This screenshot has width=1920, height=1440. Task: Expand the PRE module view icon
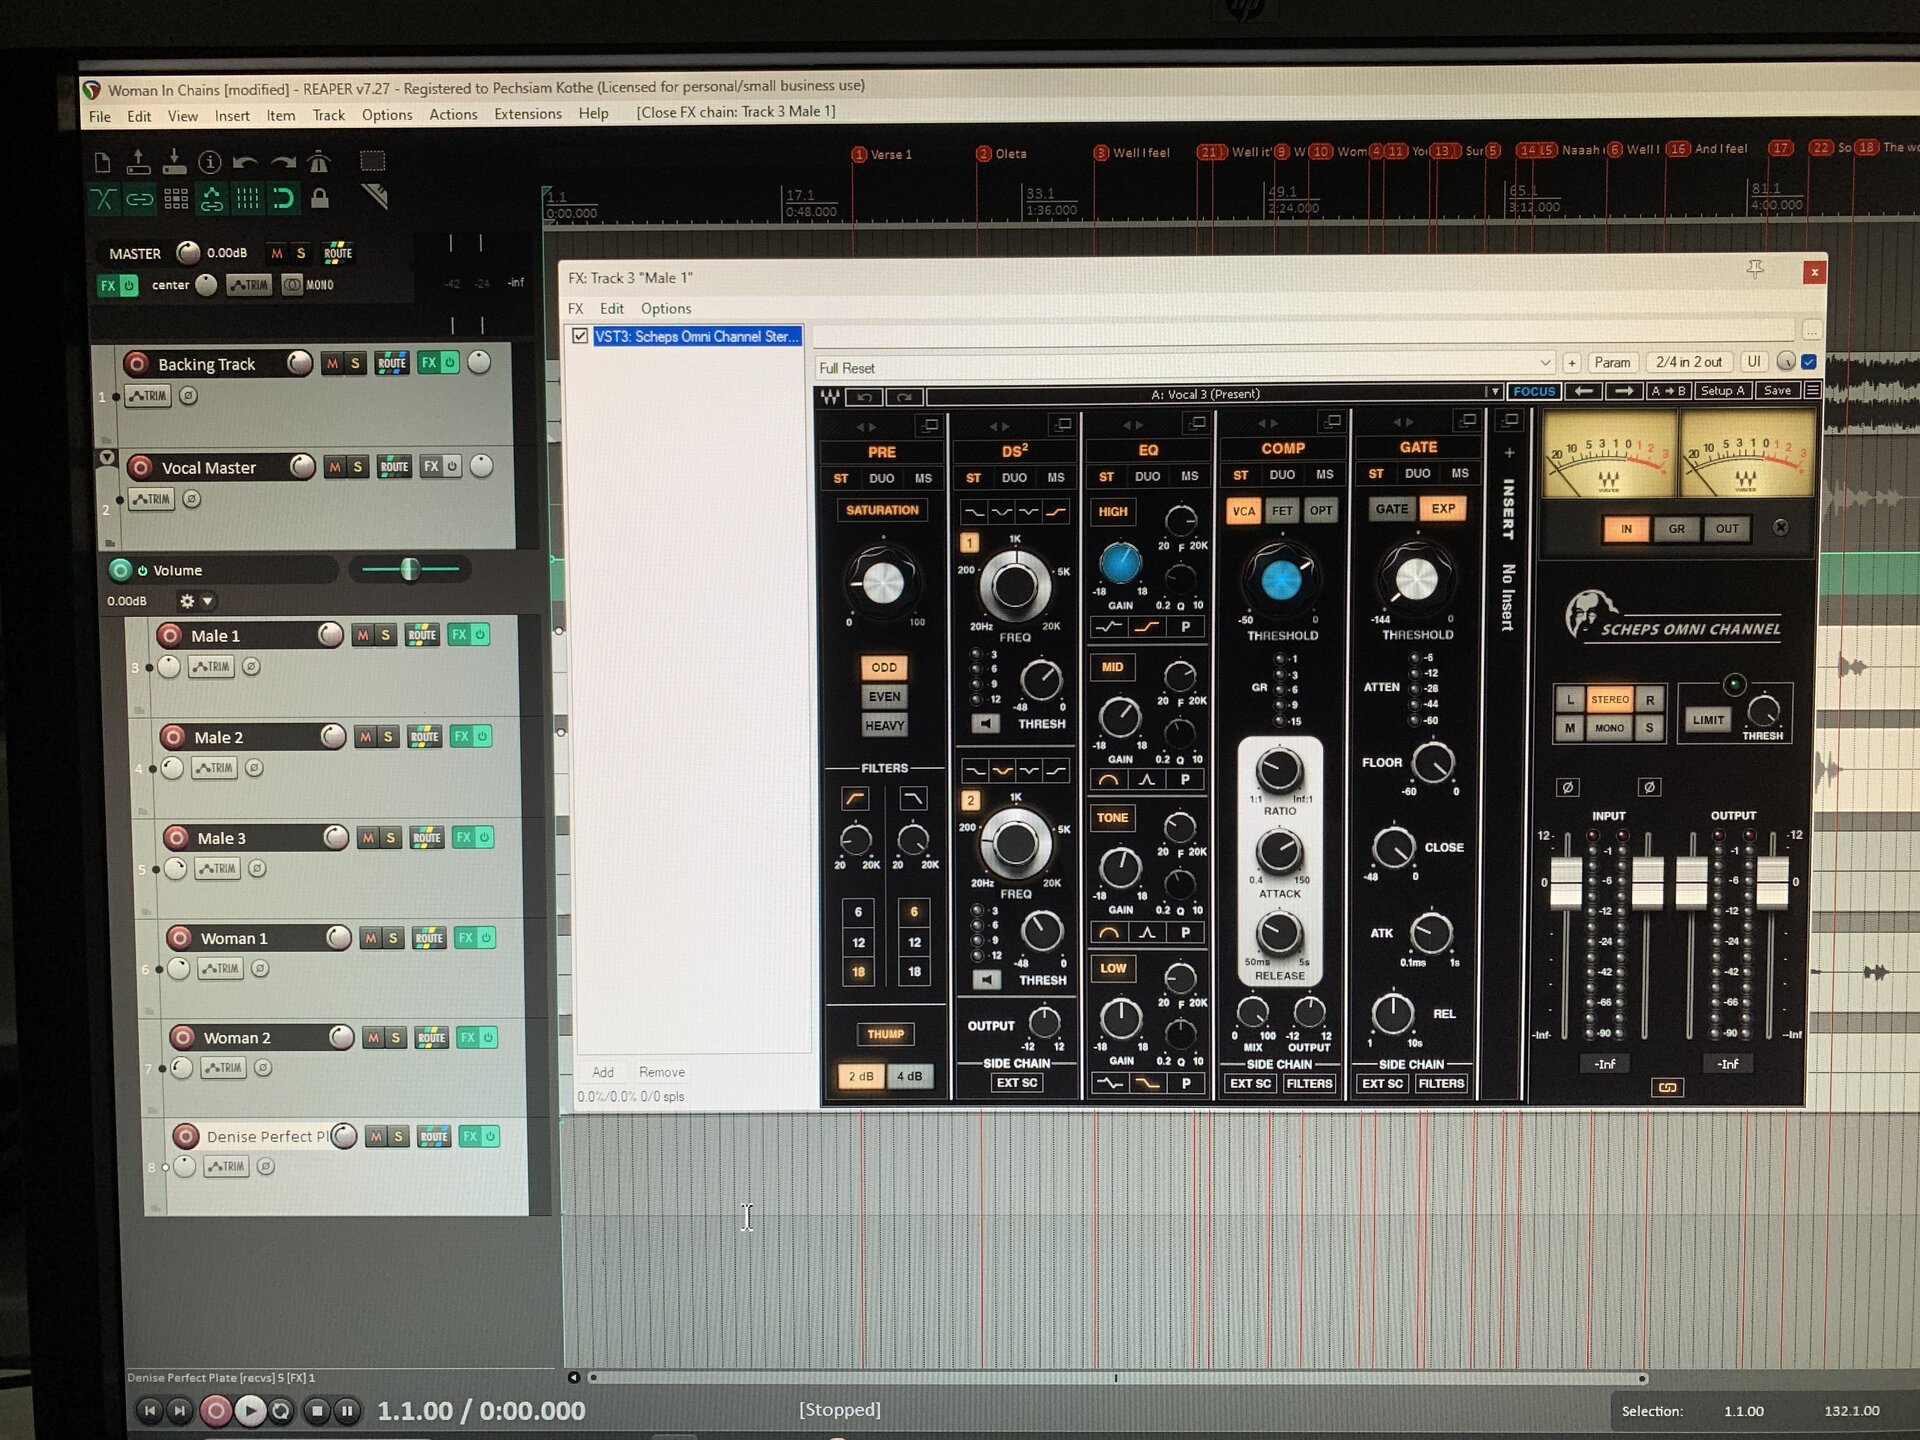click(x=930, y=425)
